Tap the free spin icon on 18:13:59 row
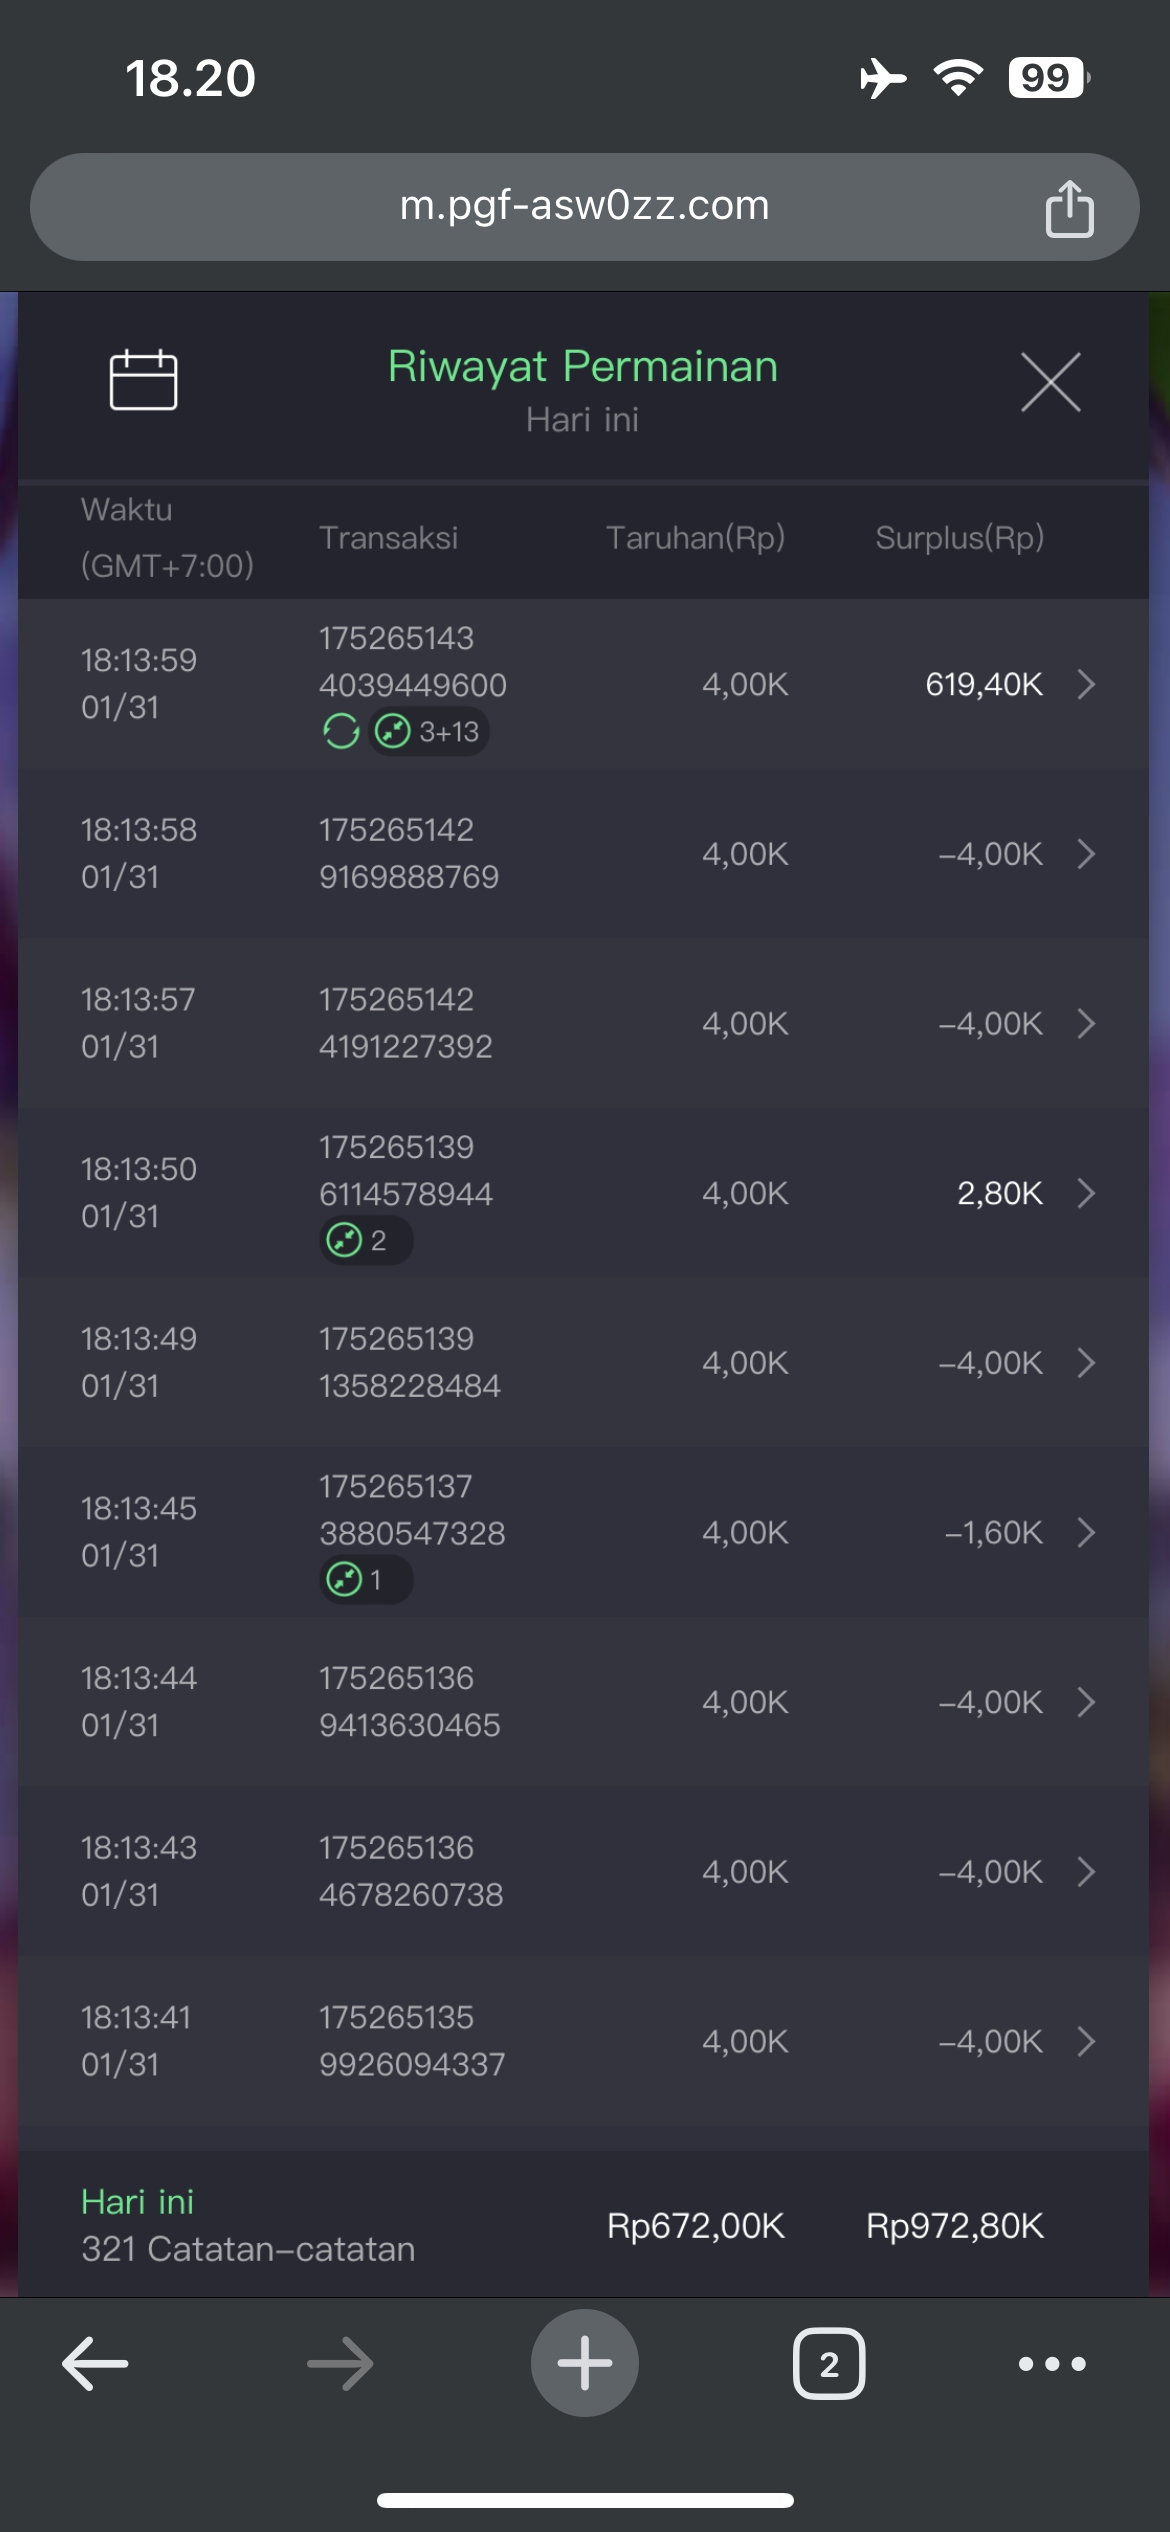Image resolution: width=1170 pixels, height=2532 pixels. (x=341, y=732)
